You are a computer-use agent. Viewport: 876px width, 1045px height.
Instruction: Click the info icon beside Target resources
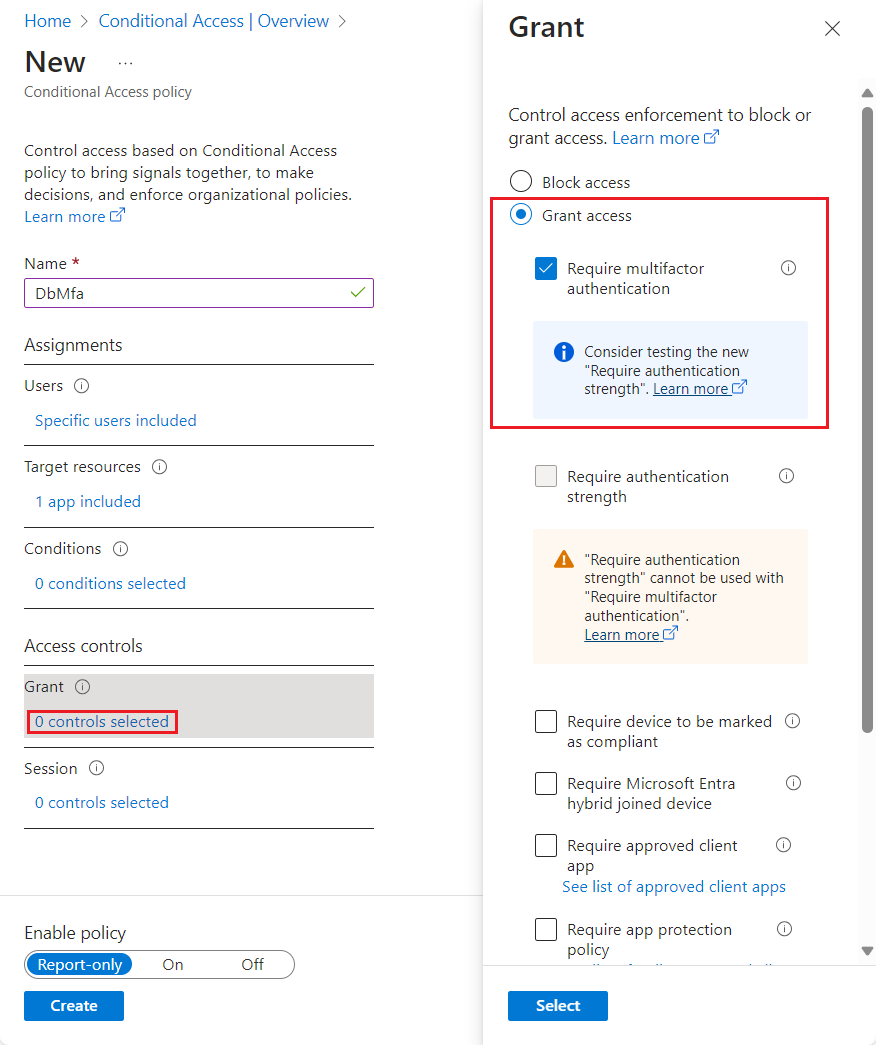[160, 467]
